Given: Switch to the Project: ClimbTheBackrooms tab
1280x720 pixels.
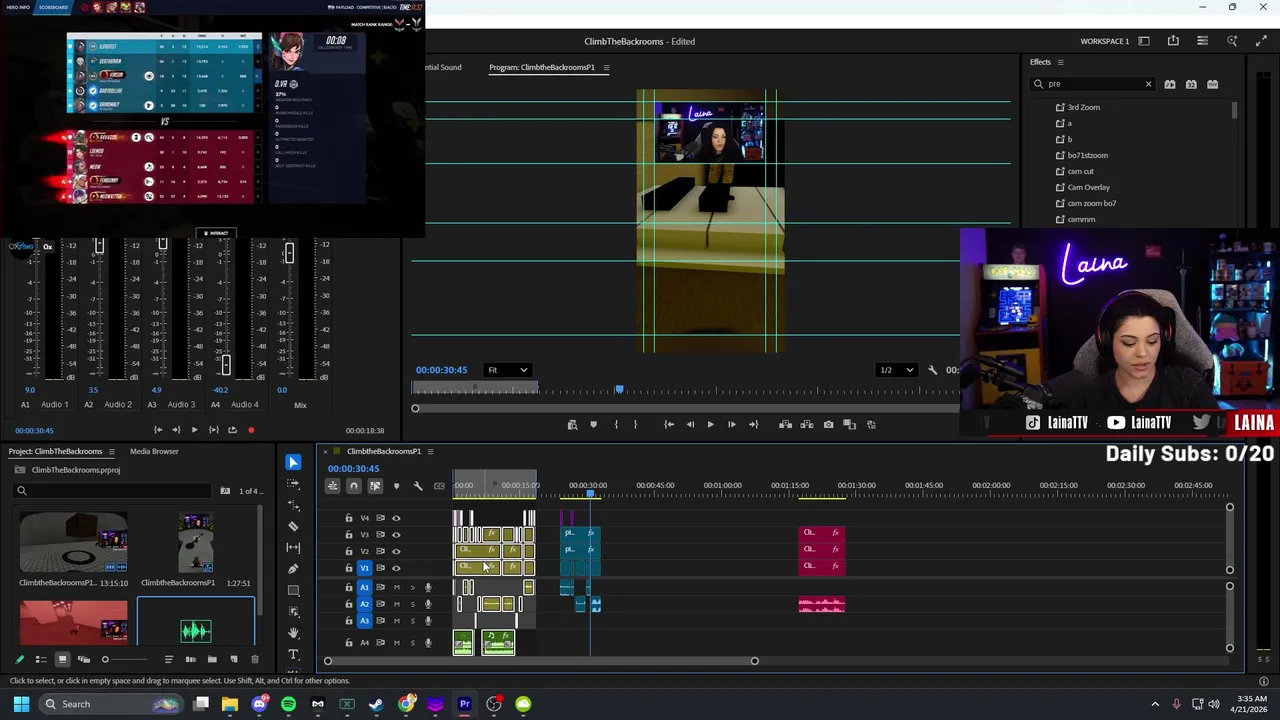Looking at the screenshot, I should 55,452.
